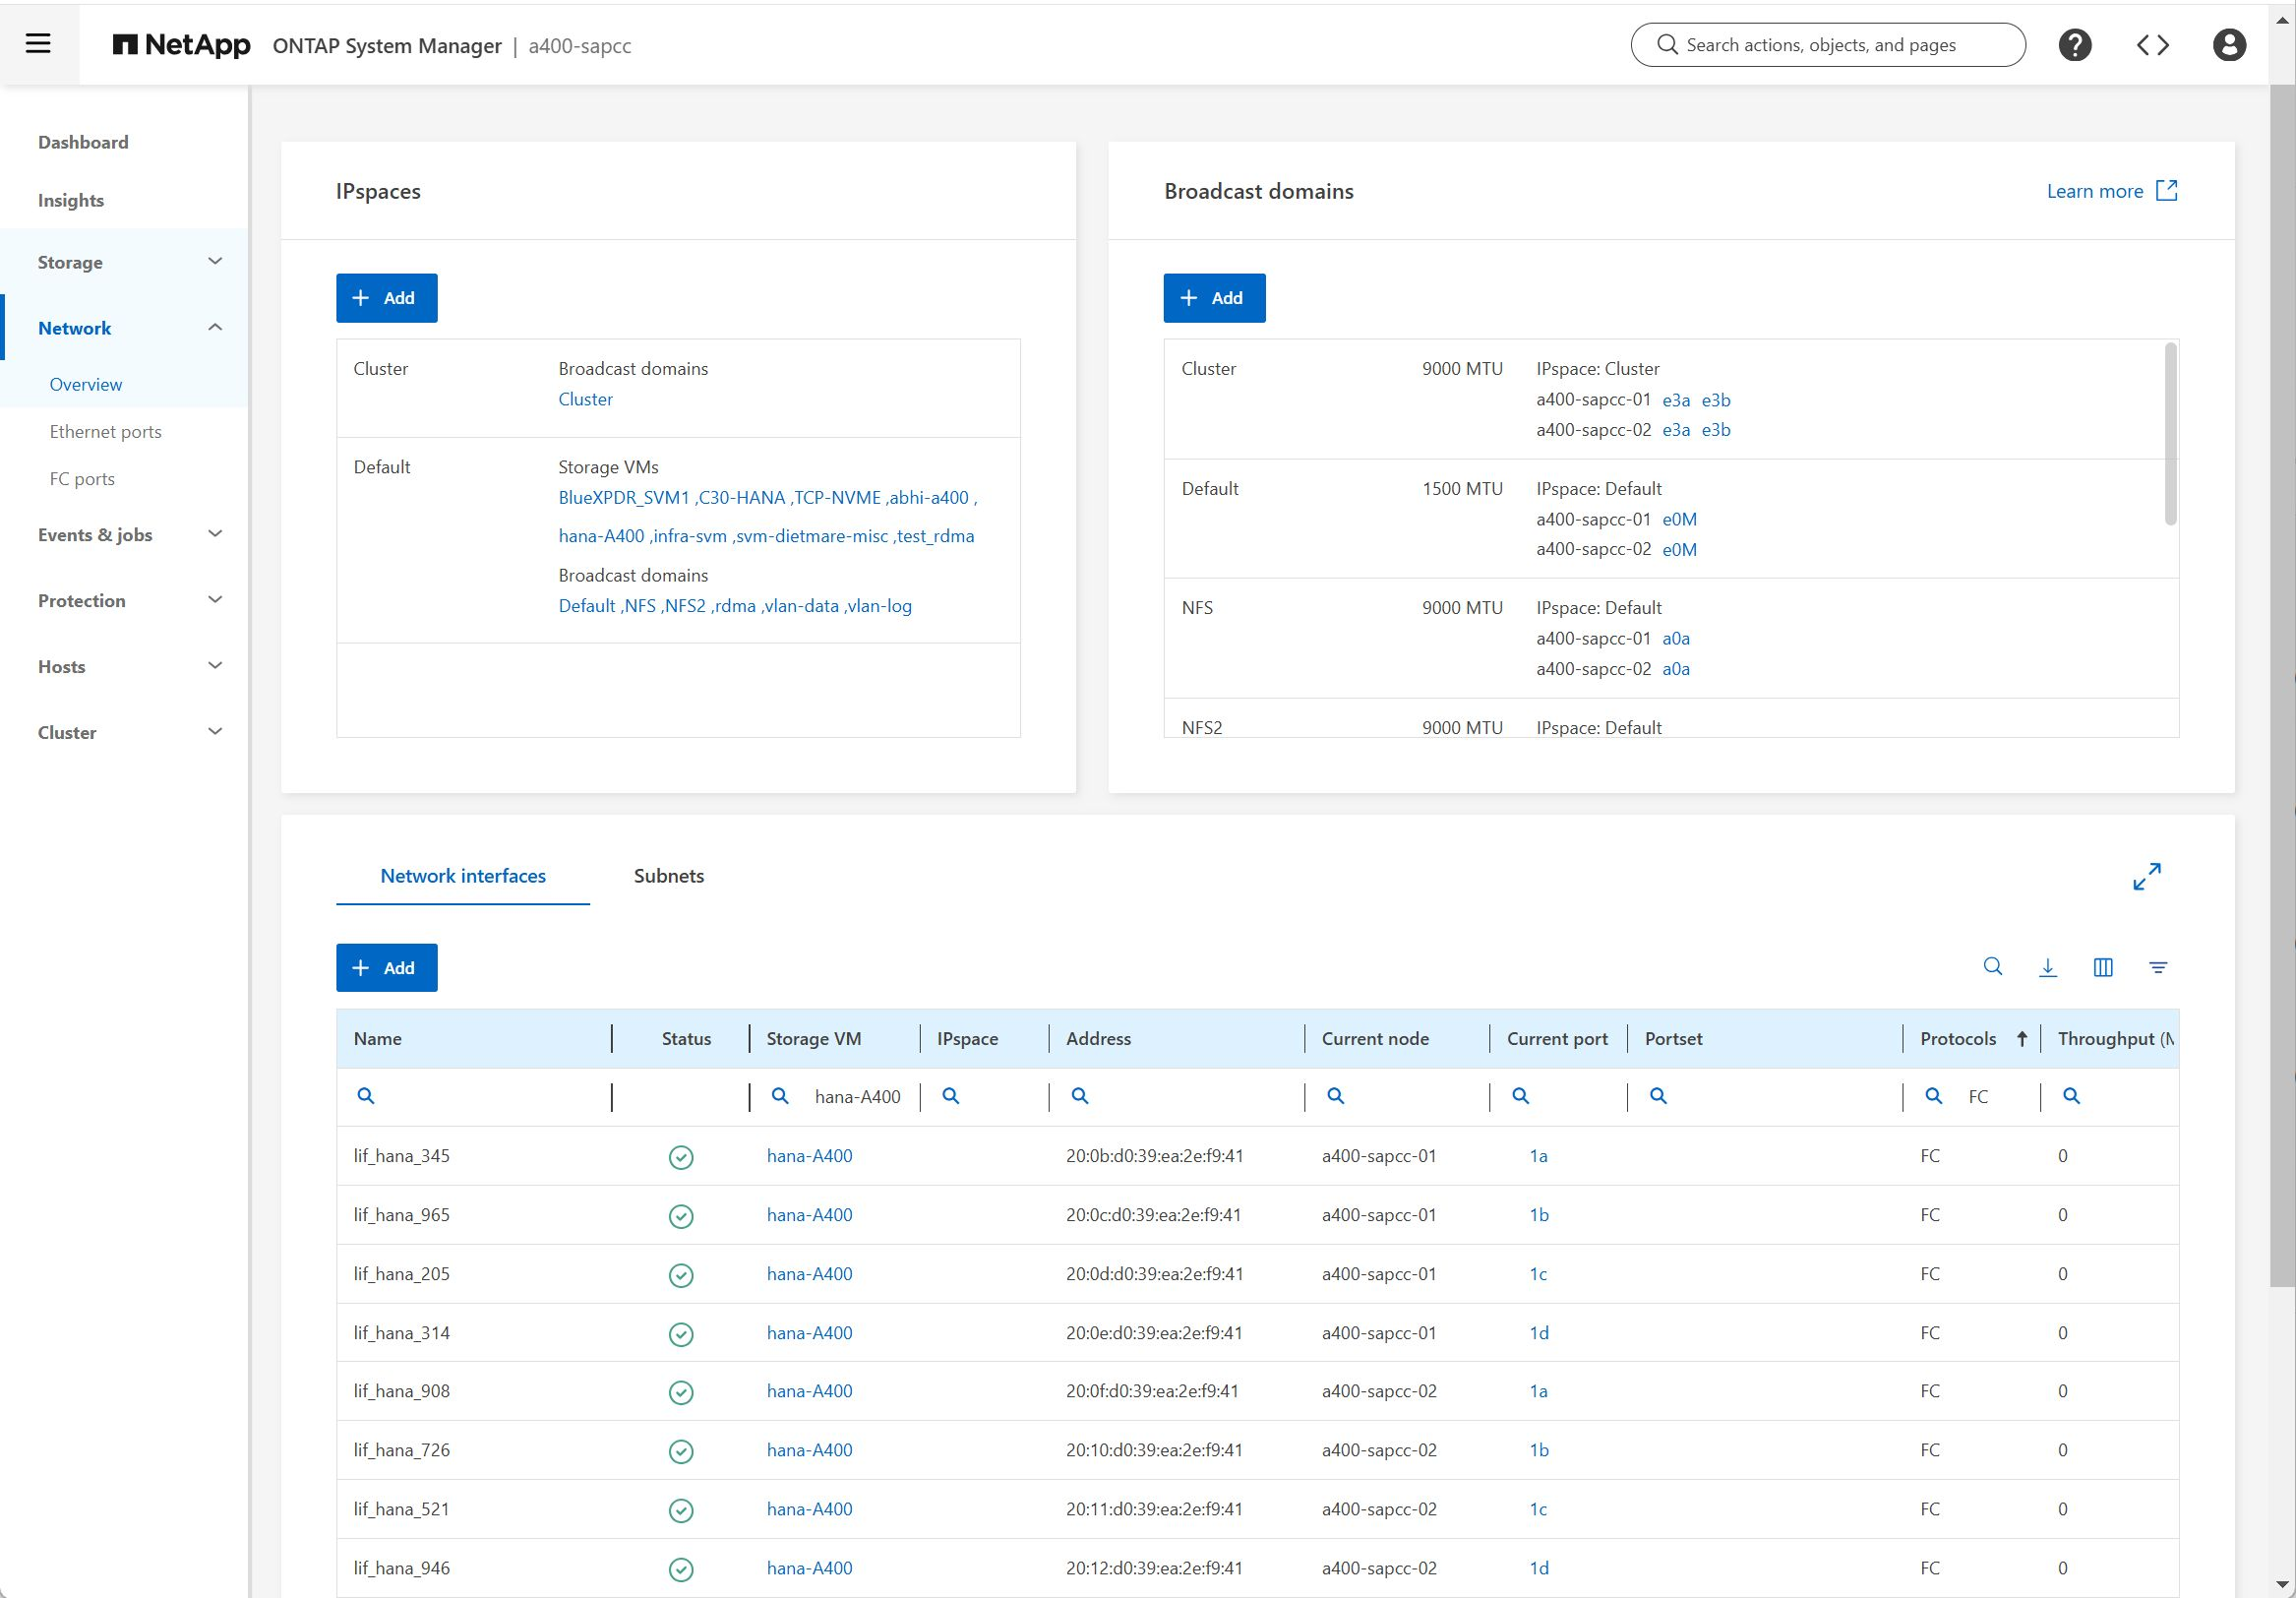Click the help icon in top navigation bar
The image size is (2296, 1598).
pos(2077,43)
